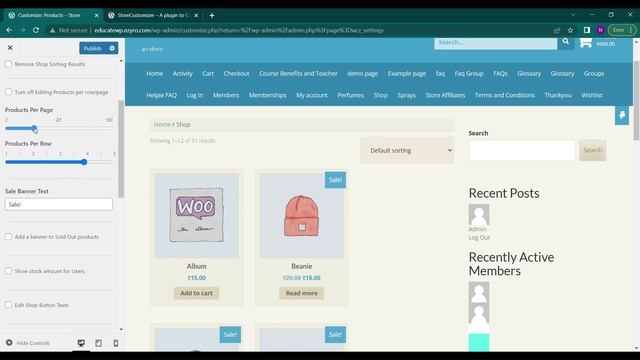
Task: Open the Home menu item
Action: pos(155,73)
